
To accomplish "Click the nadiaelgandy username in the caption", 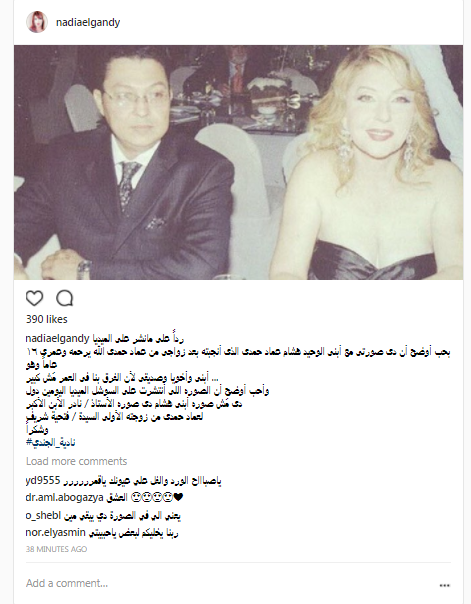I will point(57,339).
